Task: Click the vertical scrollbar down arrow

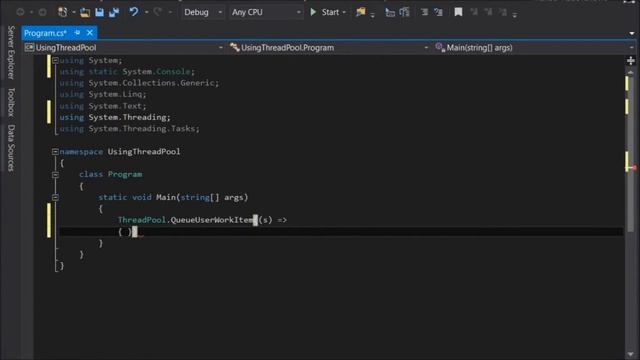Action: 631,354
